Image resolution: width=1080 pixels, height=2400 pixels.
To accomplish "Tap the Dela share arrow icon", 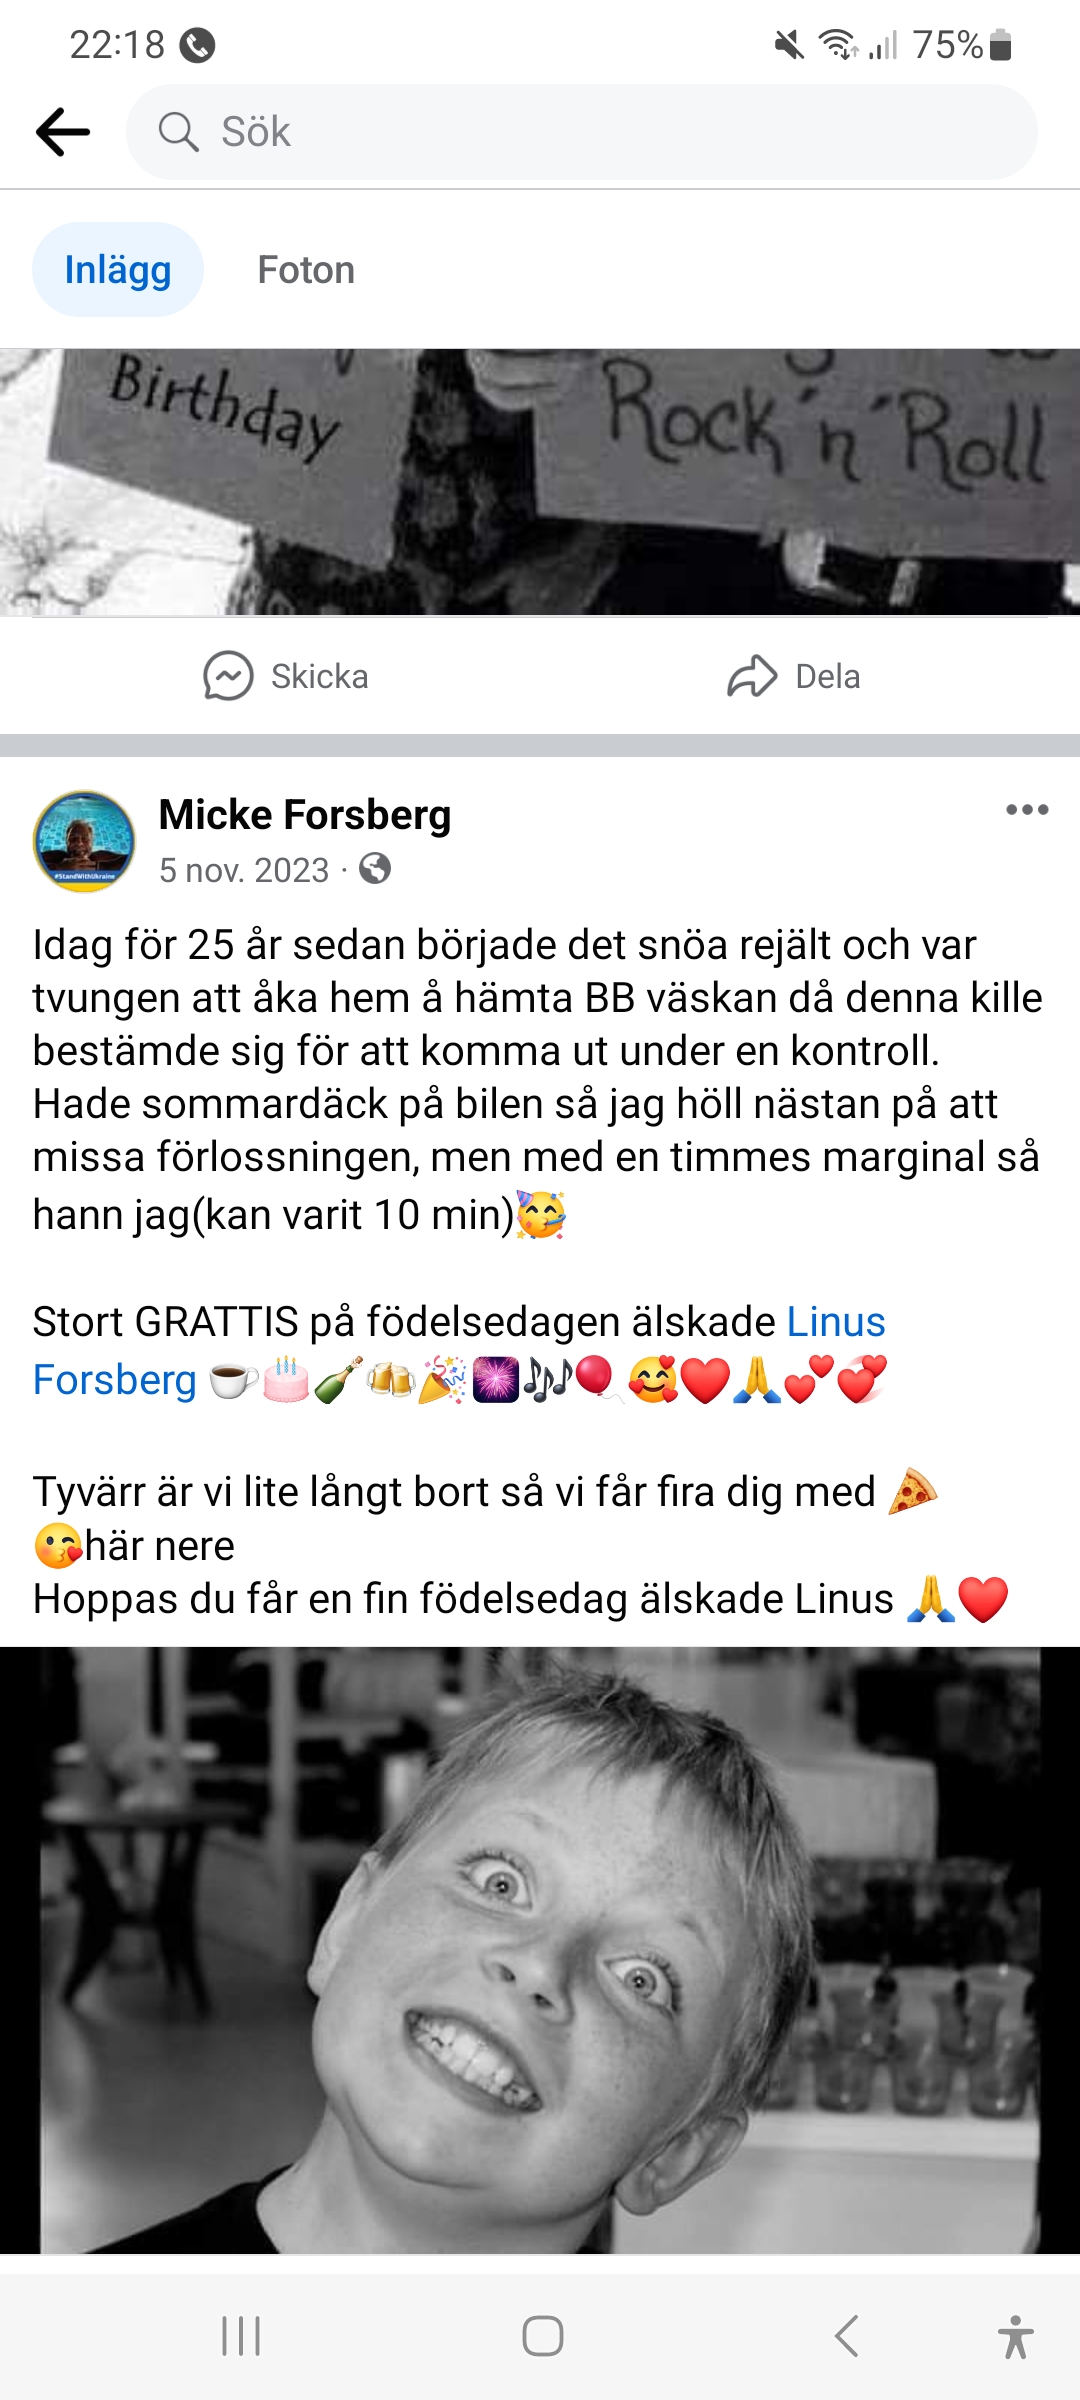I will coord(752,677).
